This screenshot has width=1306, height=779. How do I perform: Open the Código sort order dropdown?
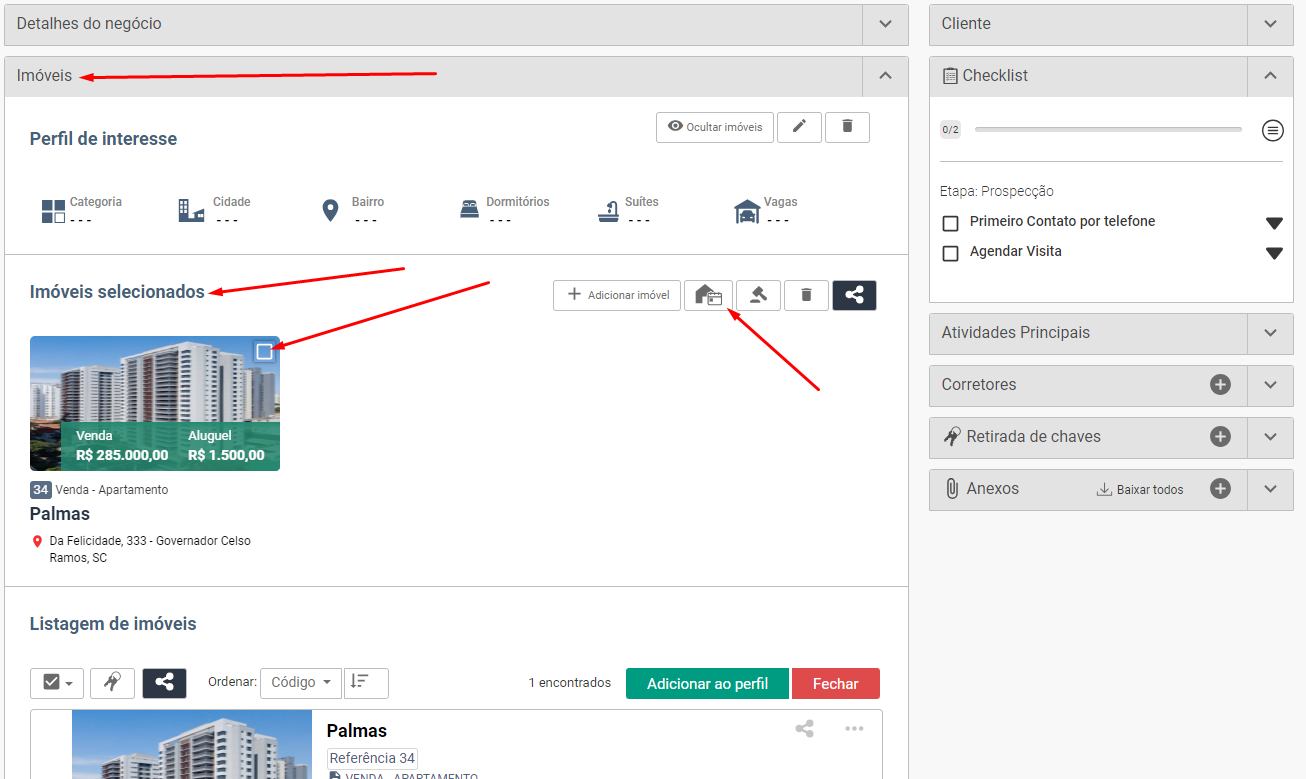(300, 683)
